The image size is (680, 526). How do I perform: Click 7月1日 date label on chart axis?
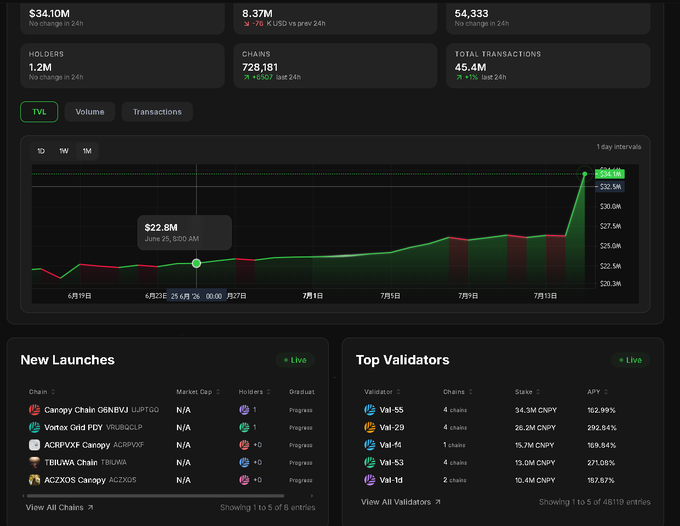313,296
